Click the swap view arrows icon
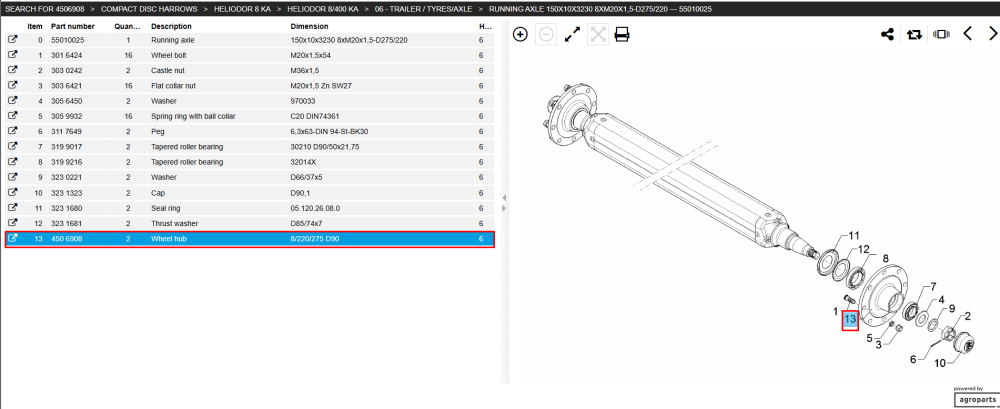Screen dimensions: 1000x409 (915, 34)
